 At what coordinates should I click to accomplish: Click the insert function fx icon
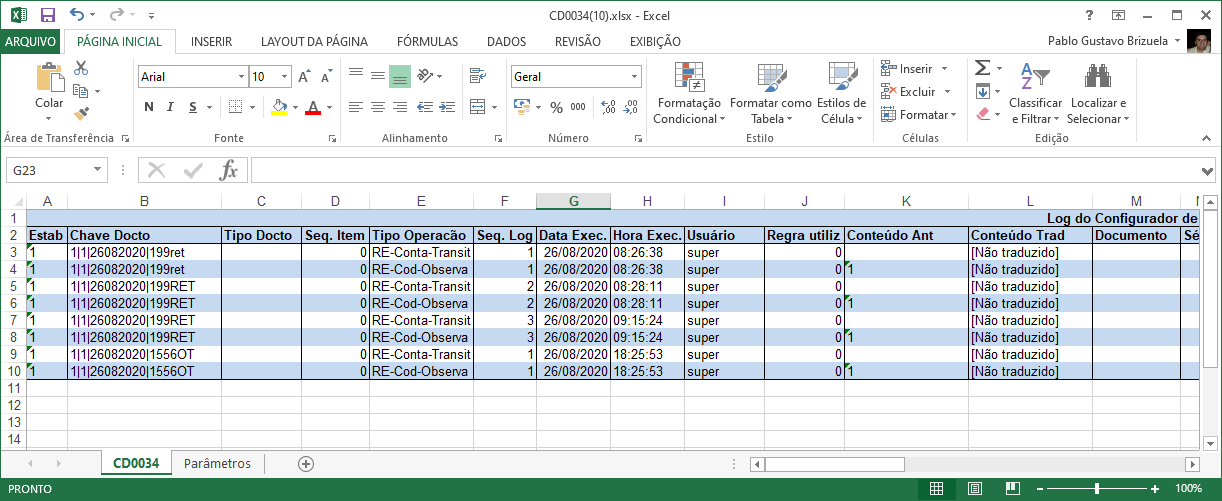(229, 171)
